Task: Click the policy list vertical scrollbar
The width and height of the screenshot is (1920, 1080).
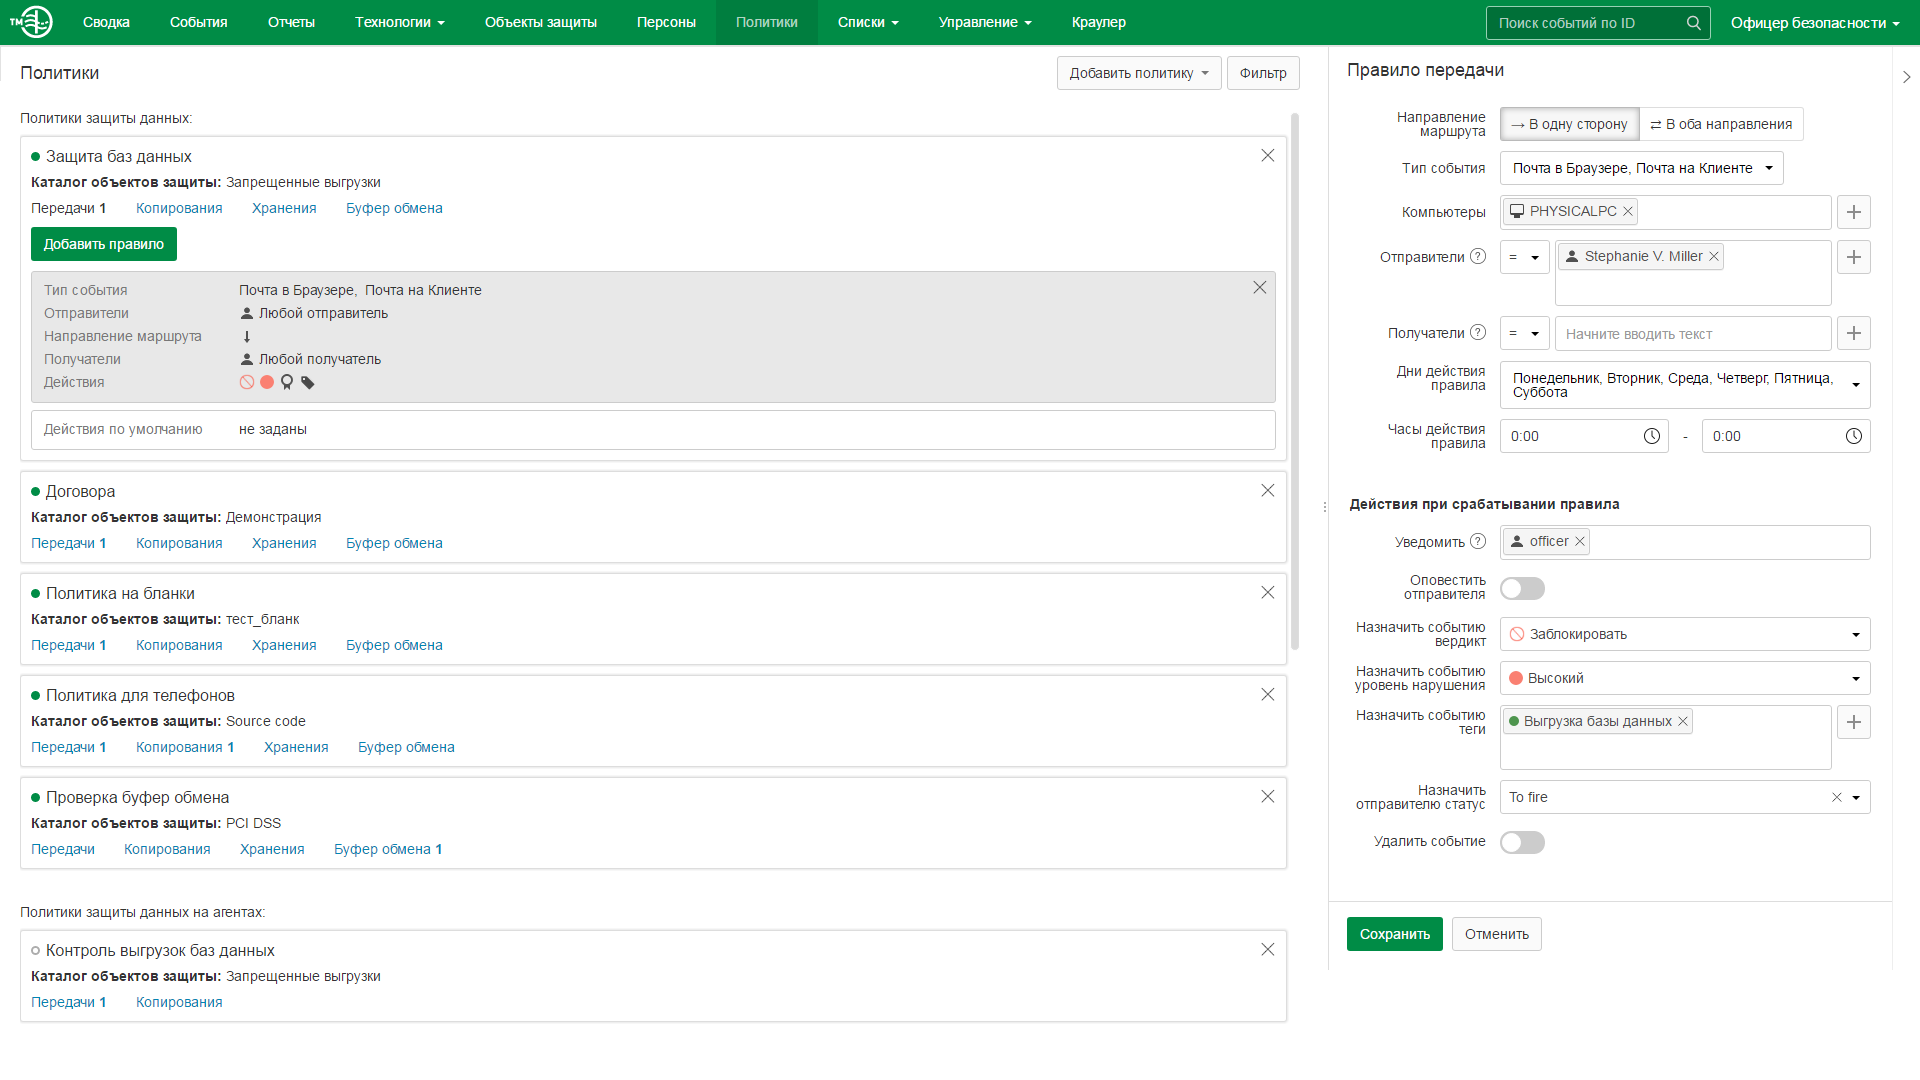Action: (x=1295, y=380)
